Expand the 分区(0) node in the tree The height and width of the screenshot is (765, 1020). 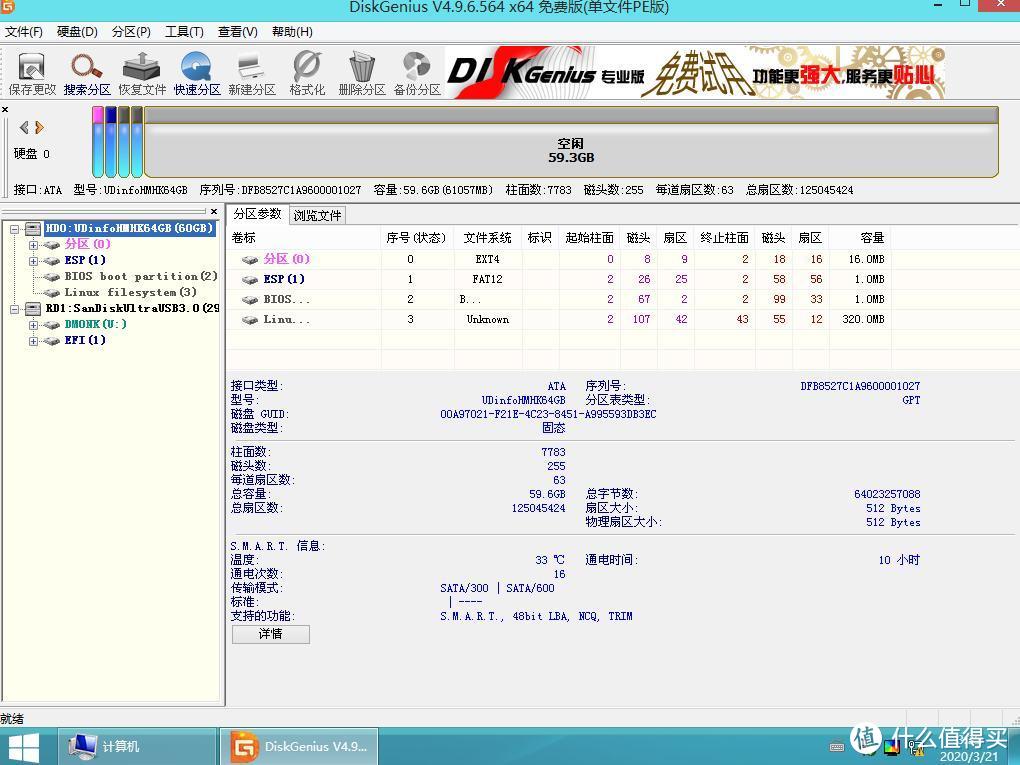point(34,243)
